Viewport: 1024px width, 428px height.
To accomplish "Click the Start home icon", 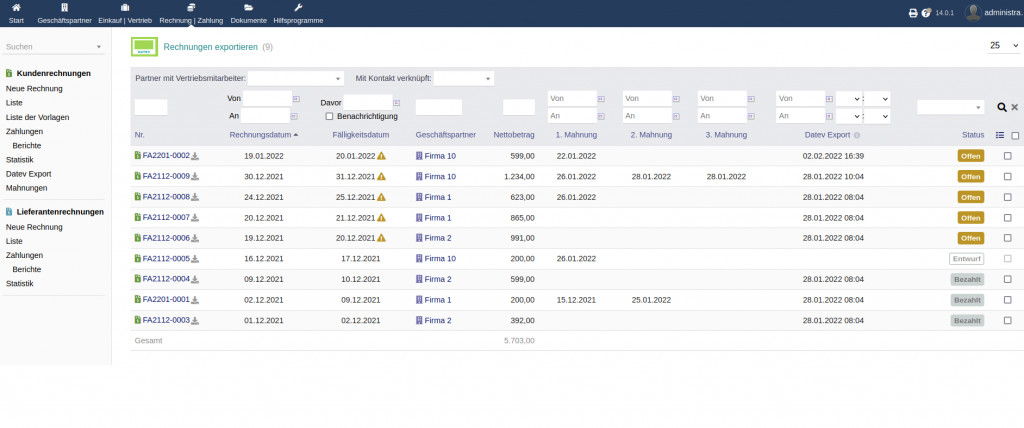I will point(16,8).
